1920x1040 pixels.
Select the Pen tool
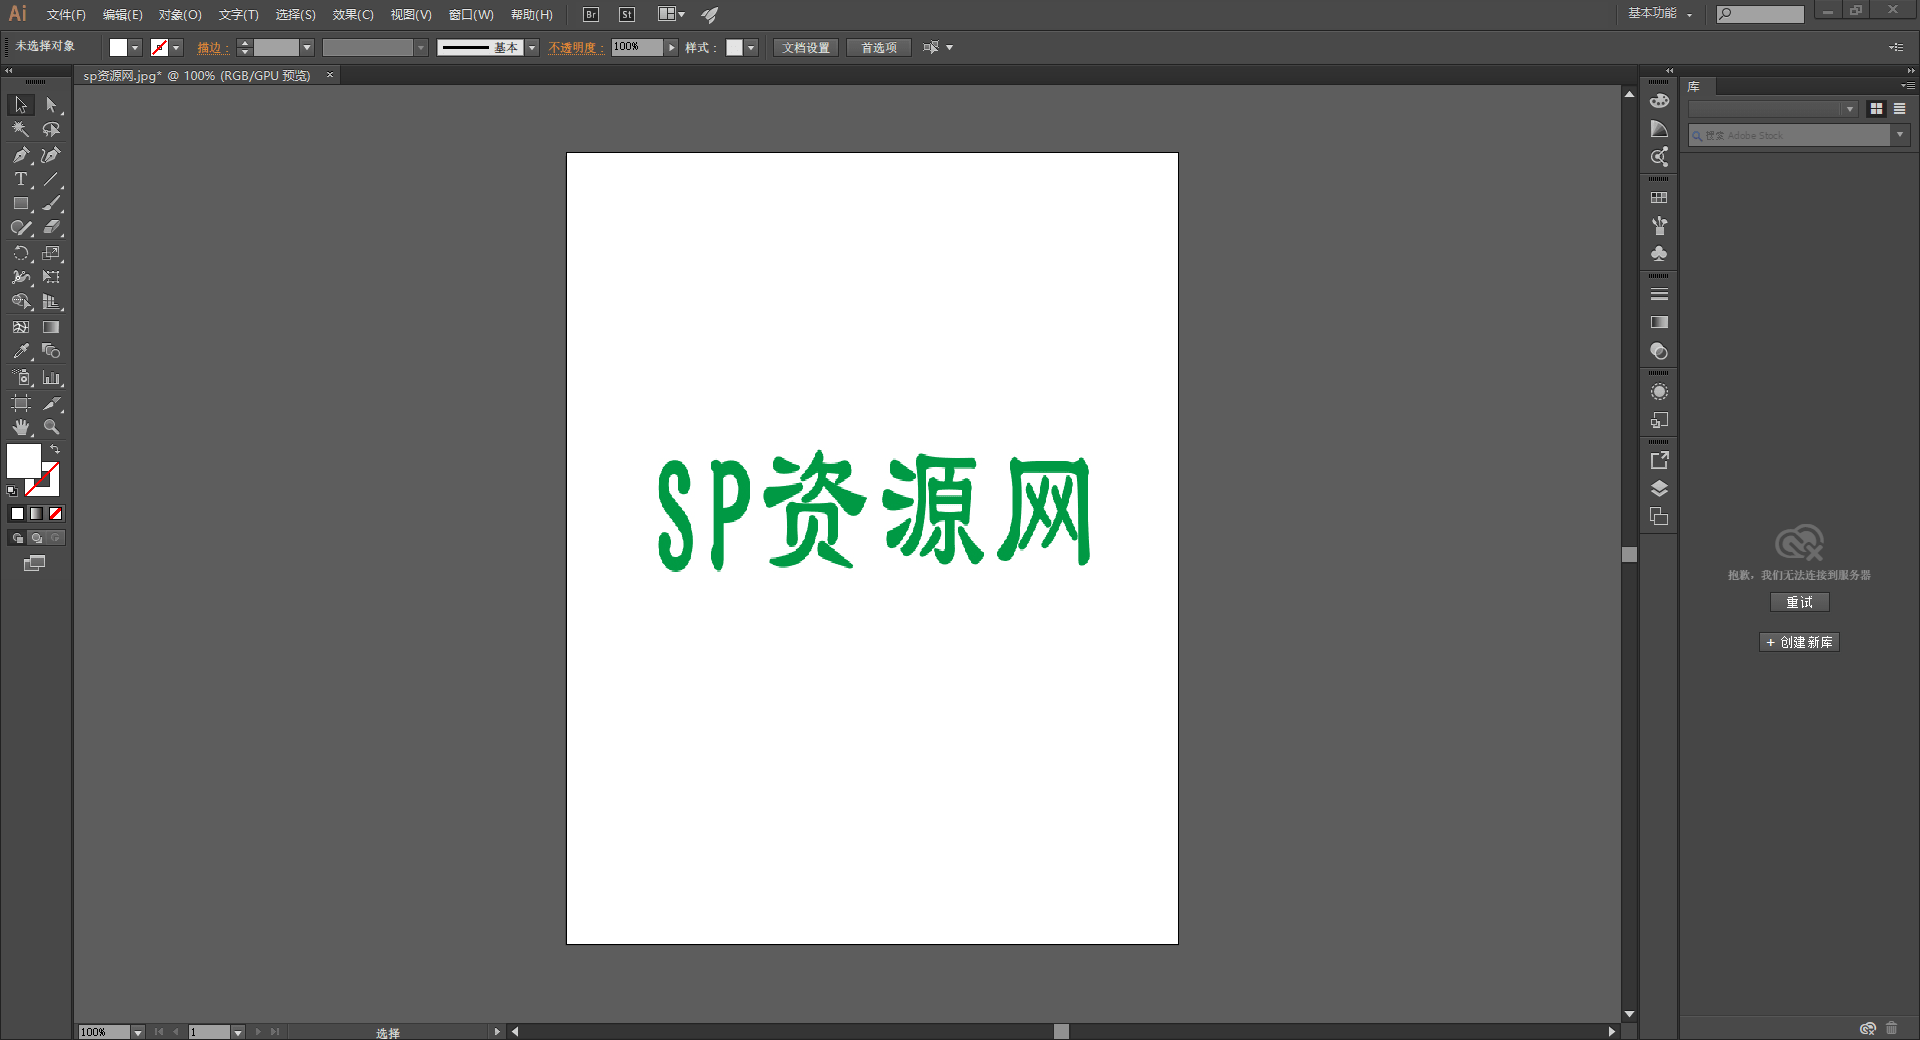pos(21,155)
